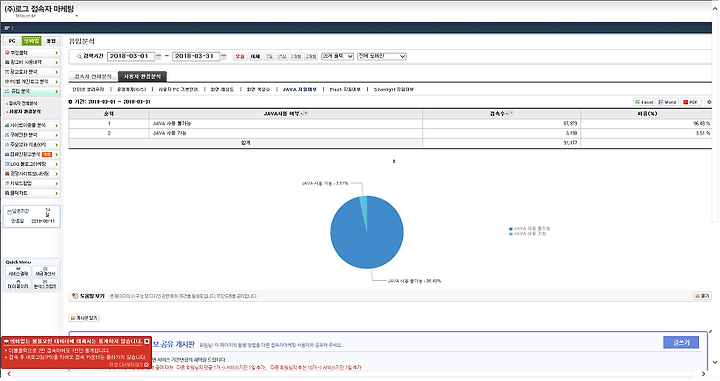
Task: Open the 운영체제(O/S) sub-tab
Action: point(131,90)
